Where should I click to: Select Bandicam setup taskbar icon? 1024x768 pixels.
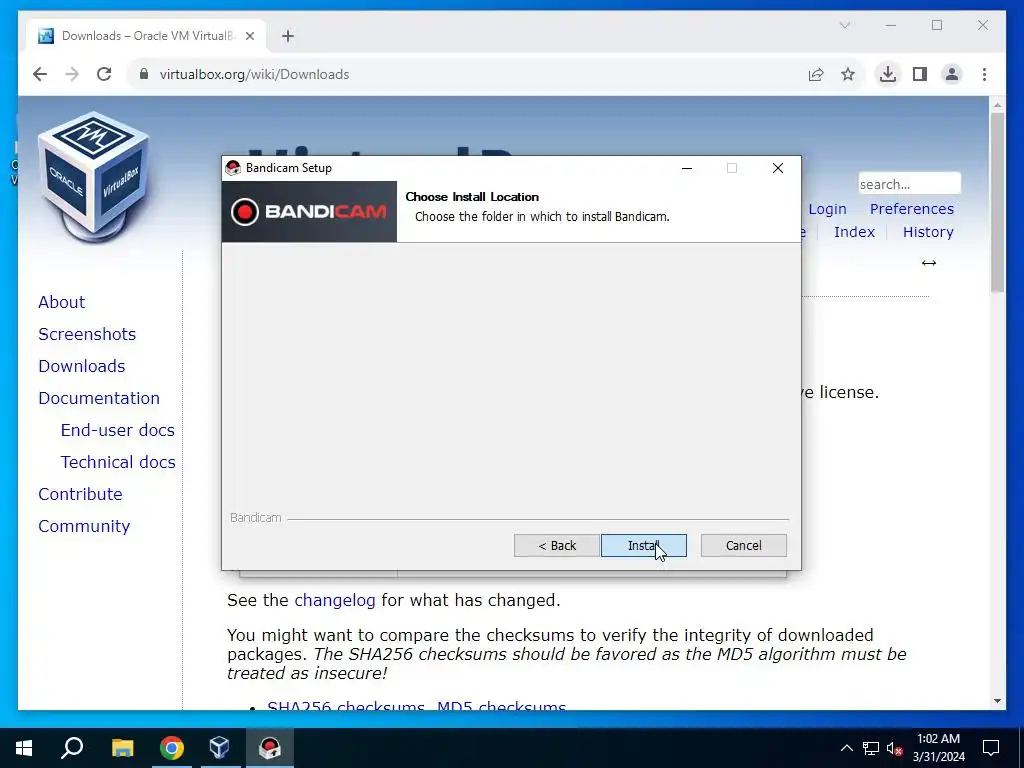[x=270, y=748]
